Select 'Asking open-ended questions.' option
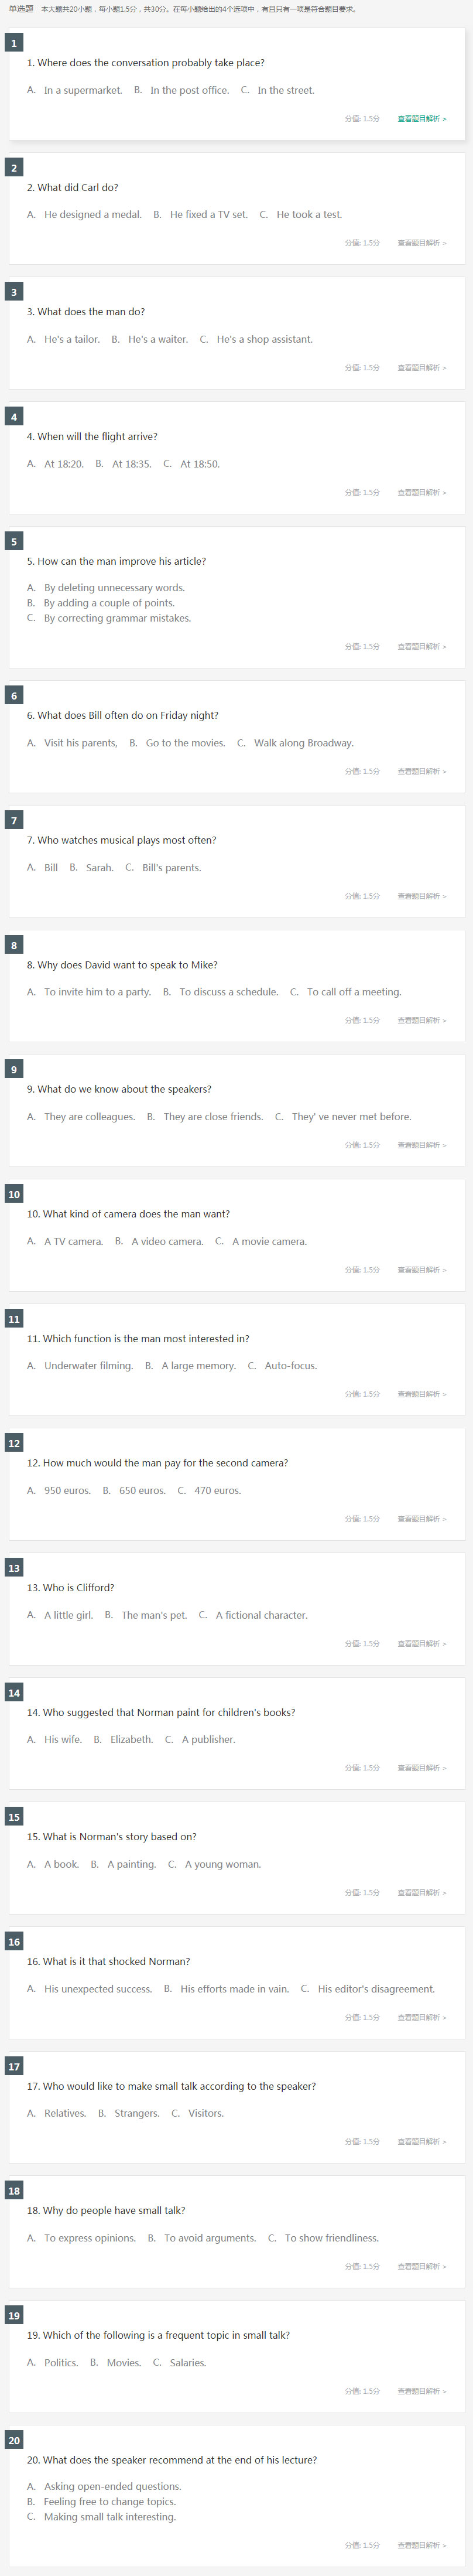This screenshot has width=473, height=2576. [x=105, y=2486]
